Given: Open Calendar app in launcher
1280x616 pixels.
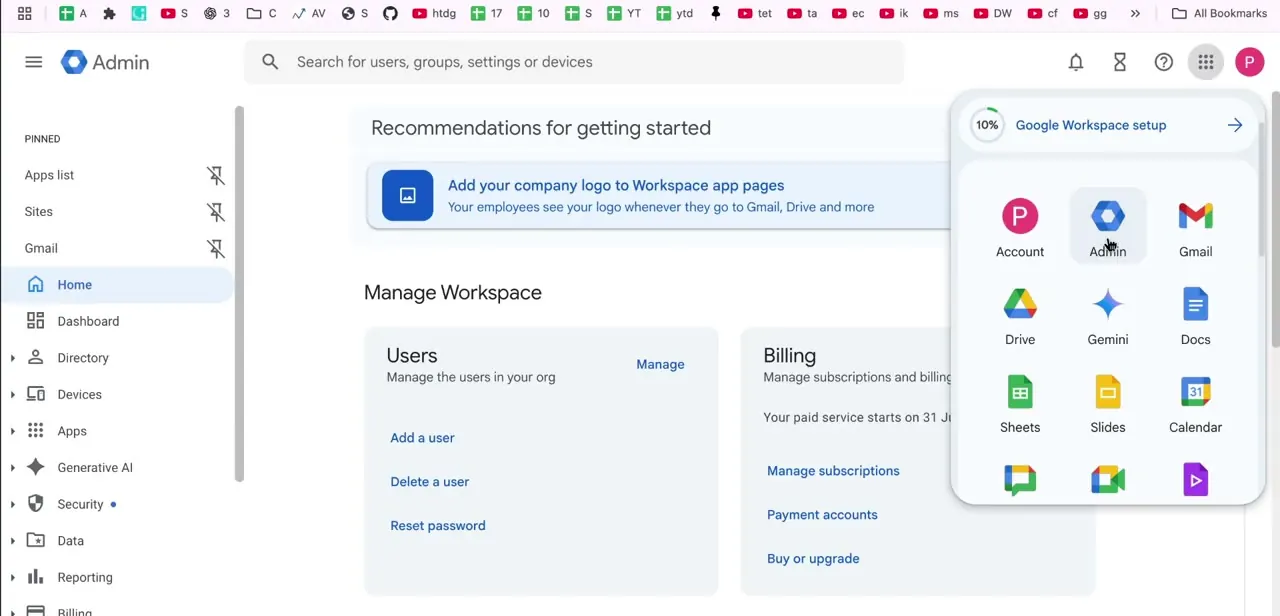Looking at the screenshot, I should tap(1196, 404).
